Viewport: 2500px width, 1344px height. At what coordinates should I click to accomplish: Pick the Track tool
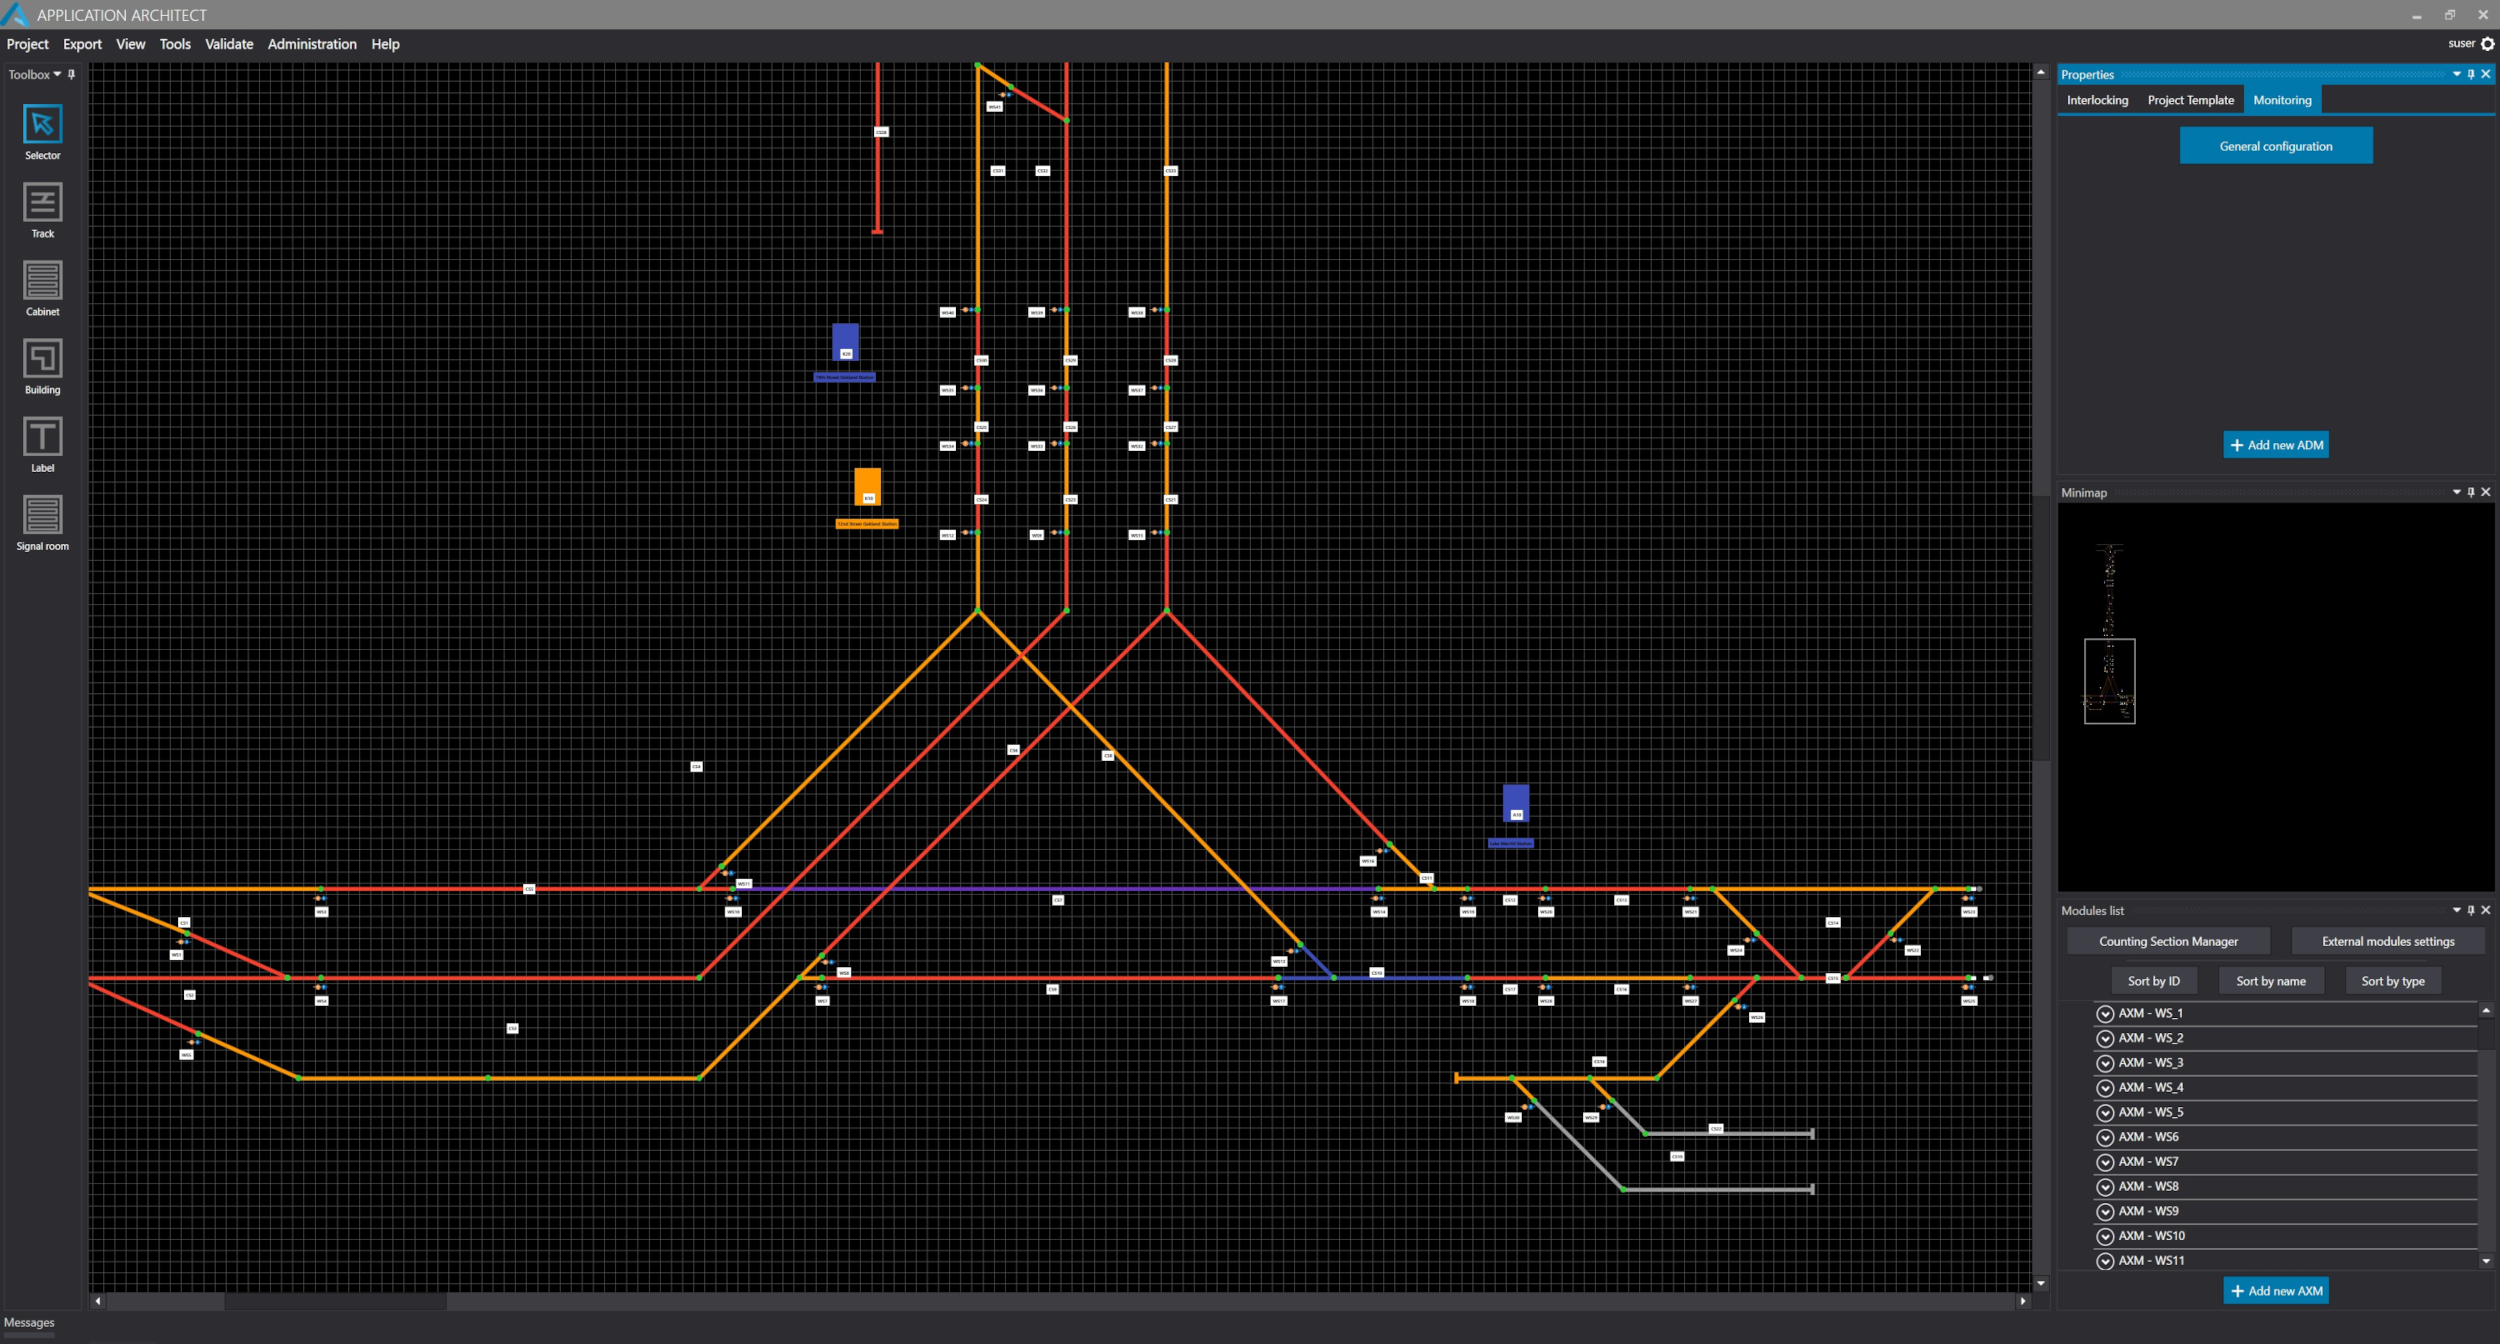(x=42, y=203)
